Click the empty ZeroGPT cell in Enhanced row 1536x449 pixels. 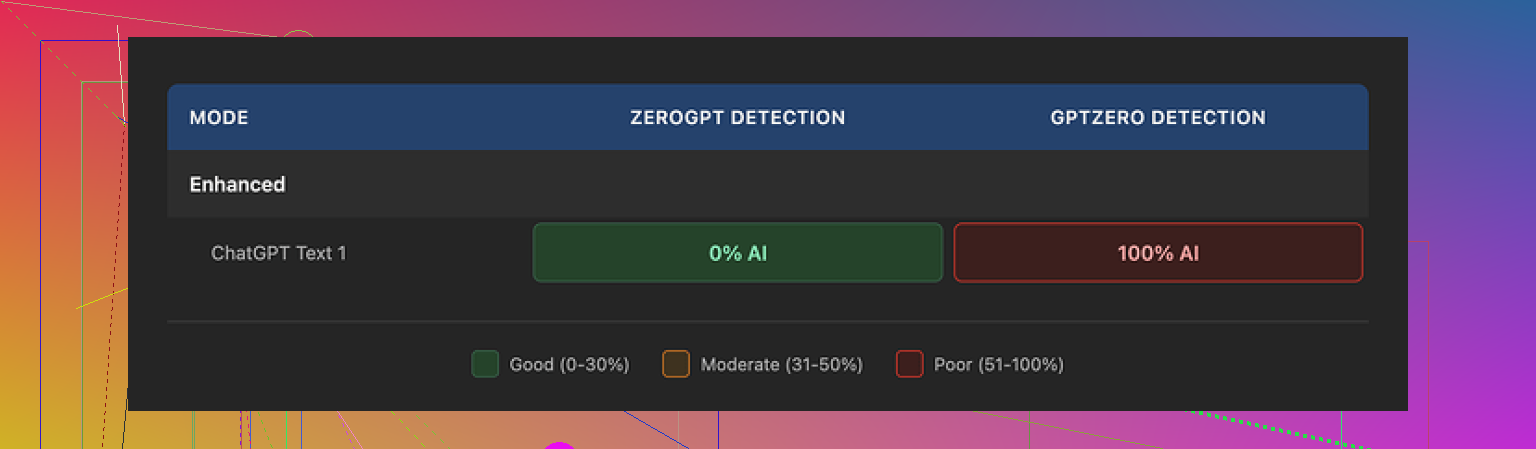coord(737,185)
